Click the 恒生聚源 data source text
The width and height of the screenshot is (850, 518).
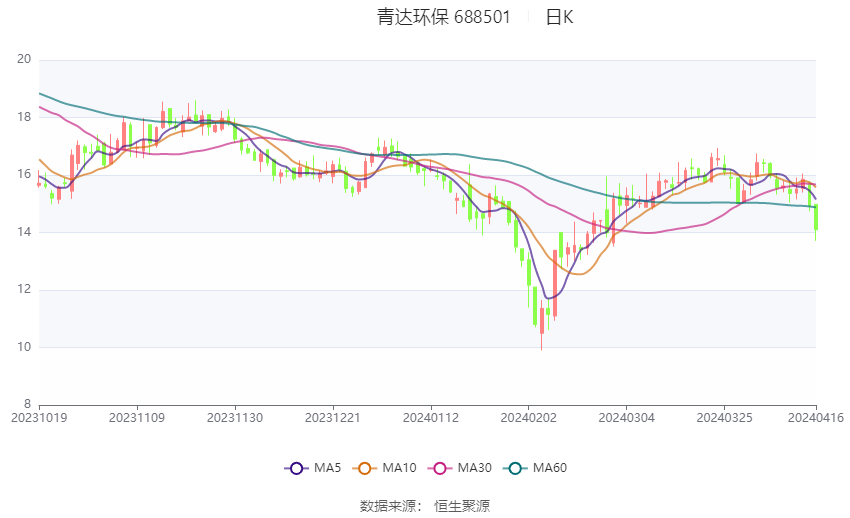point(462,506)
